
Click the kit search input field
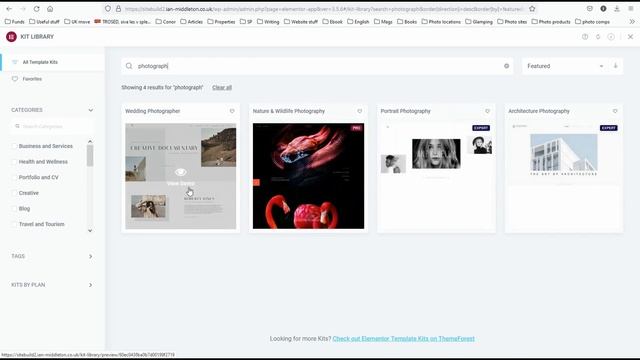[x=317, y=66]
